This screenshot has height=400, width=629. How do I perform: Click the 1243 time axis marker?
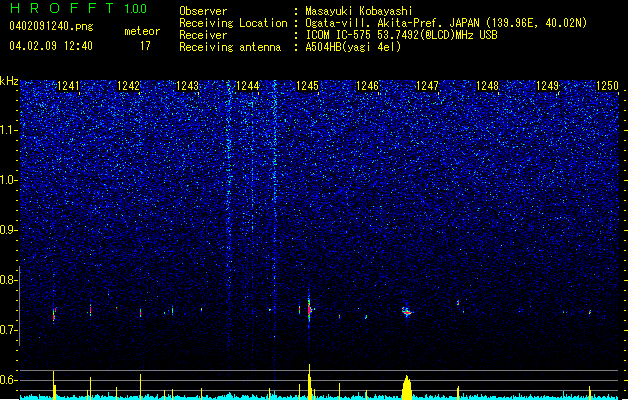188,86
